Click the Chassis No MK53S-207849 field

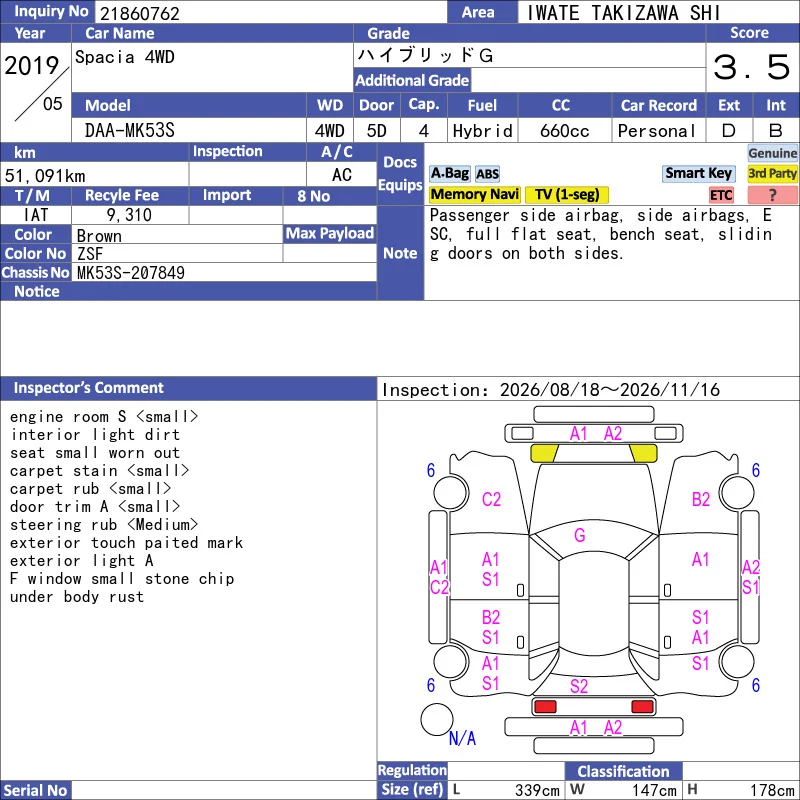pos(224,273)
